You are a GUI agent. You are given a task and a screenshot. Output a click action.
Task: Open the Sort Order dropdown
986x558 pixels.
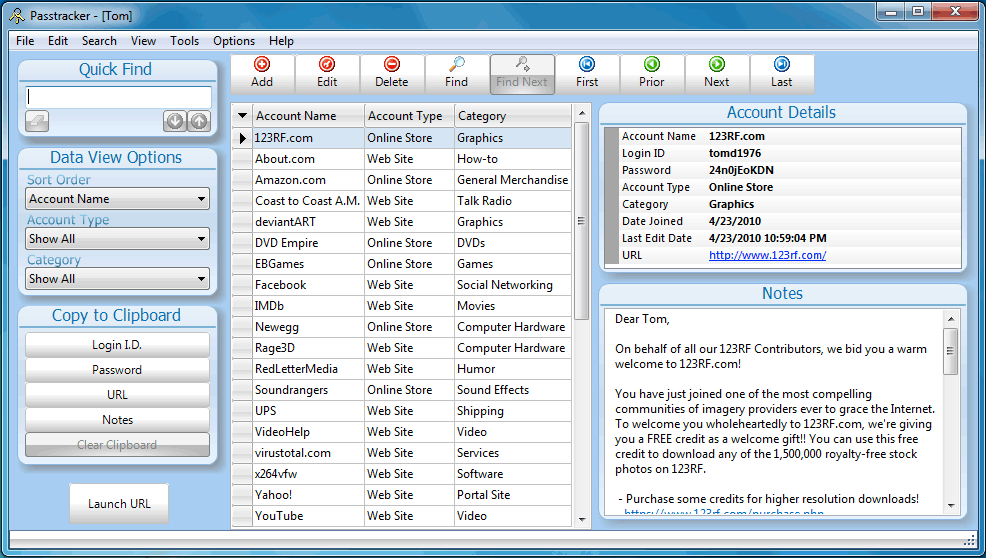coord(118,199)
